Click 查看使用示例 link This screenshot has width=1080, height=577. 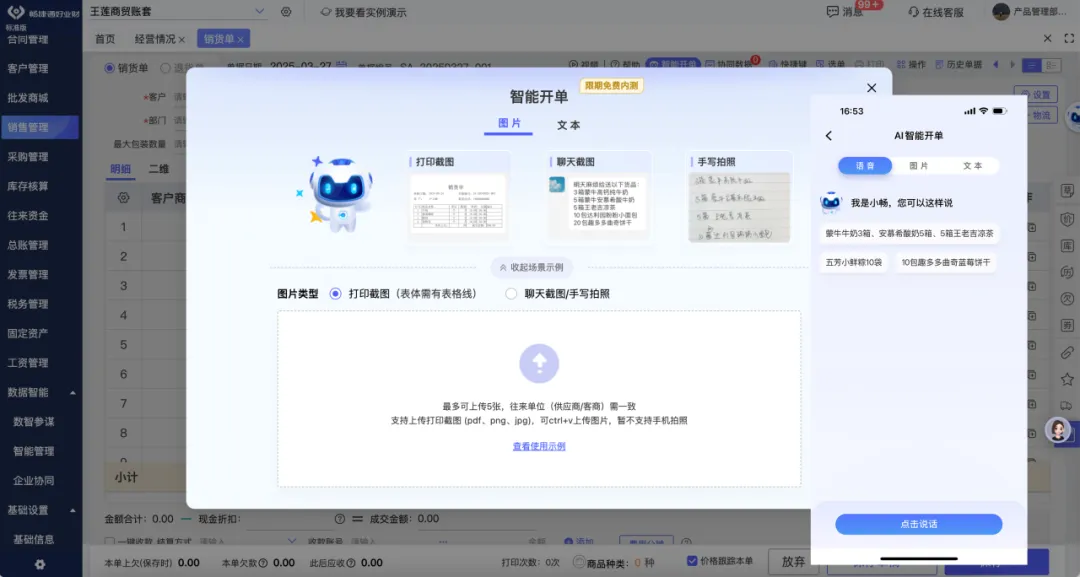tap(539, 447)
